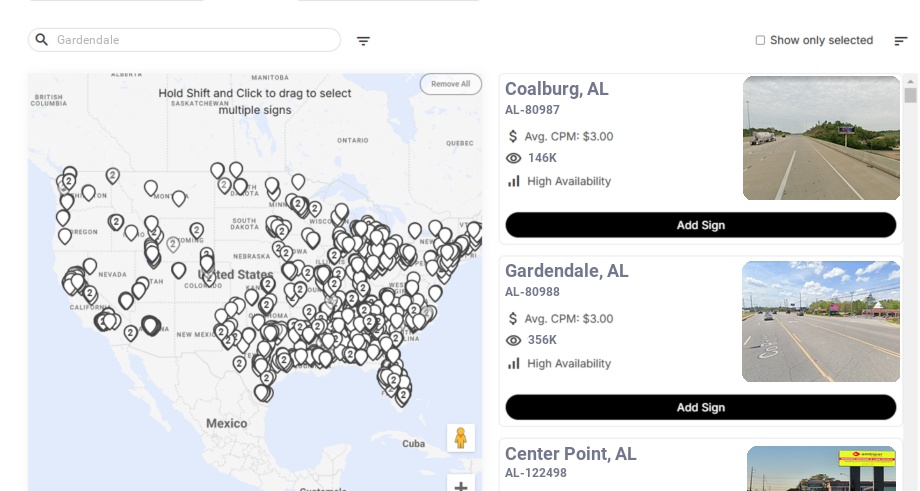Open Gardendale billboard photo thumbnail
This screenshot has width=920, height=491.
tap(821, 321)
